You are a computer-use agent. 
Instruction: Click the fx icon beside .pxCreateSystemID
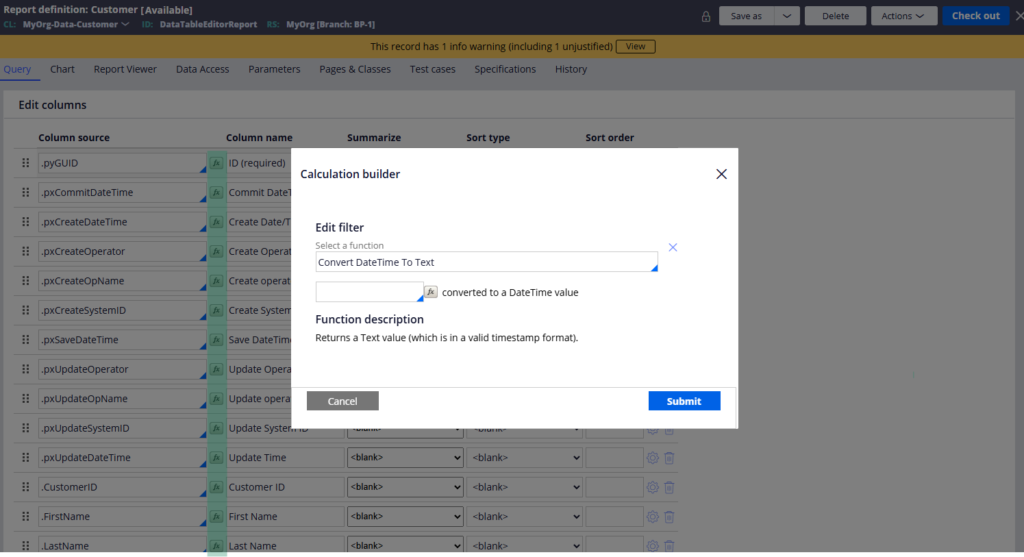coord(216,310)
